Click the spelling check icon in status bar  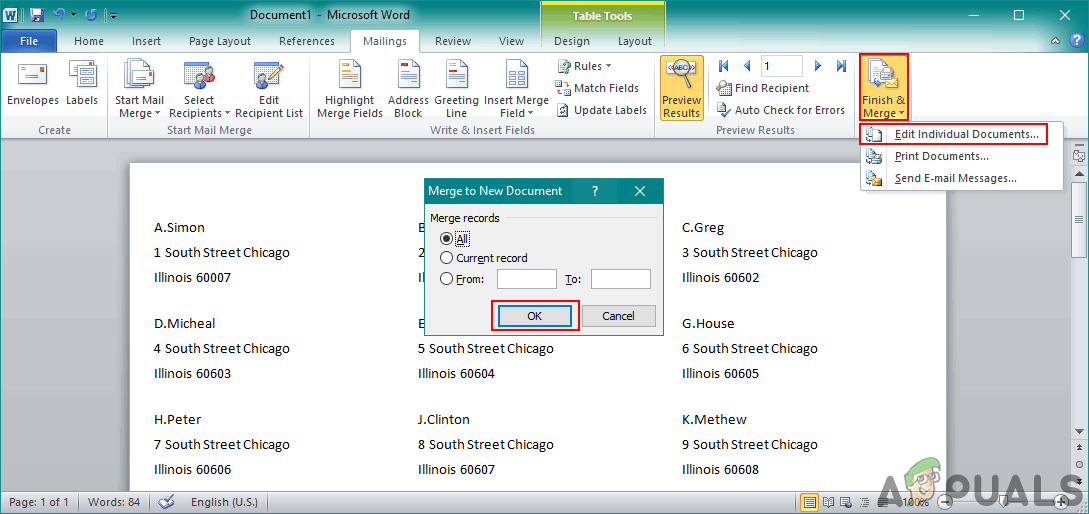point(166,501)
